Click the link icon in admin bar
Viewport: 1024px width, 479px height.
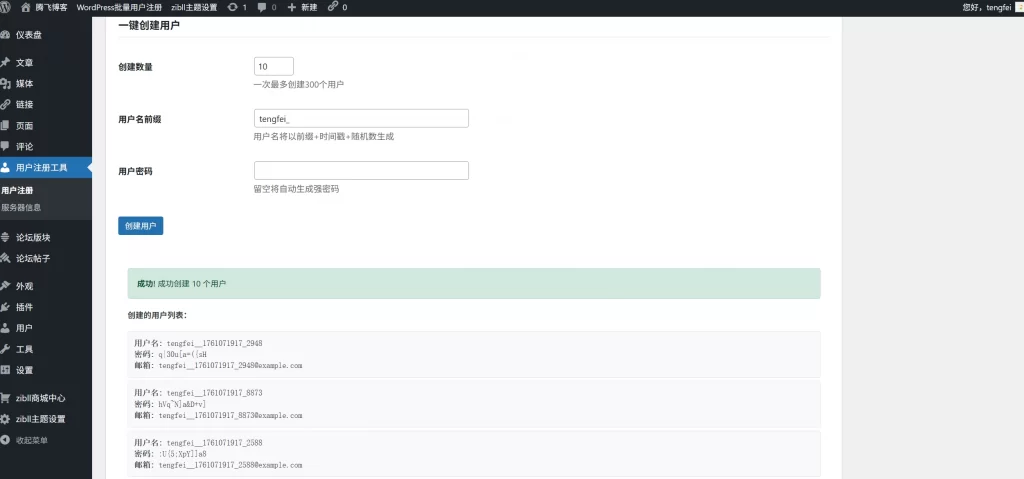tap(337, 7)
